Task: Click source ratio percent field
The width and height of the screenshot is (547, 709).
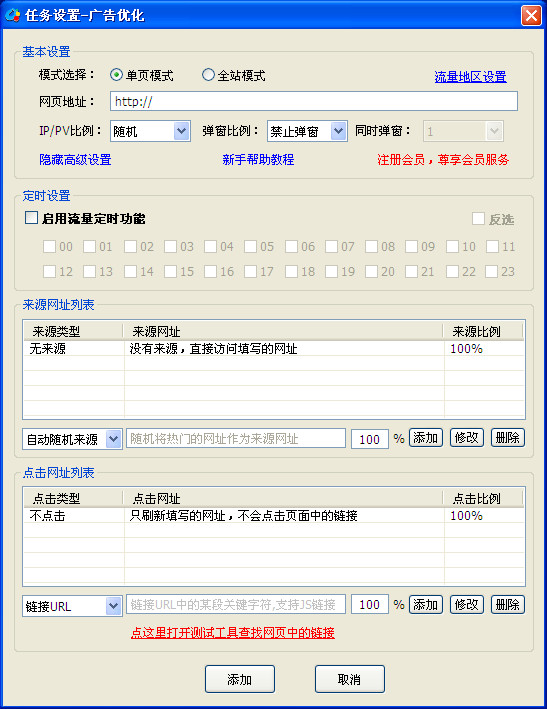Action: (370, 439)
